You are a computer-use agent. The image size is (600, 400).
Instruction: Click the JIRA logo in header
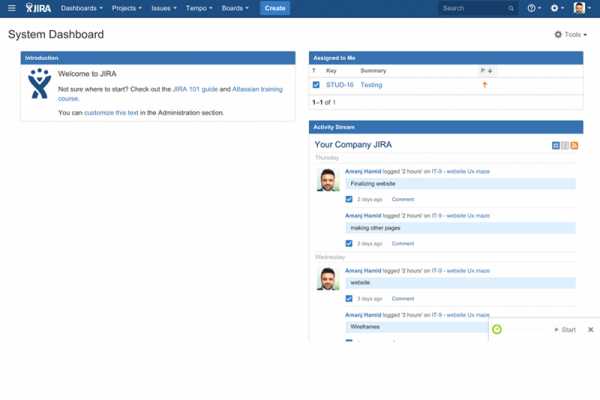coord(38,8)
